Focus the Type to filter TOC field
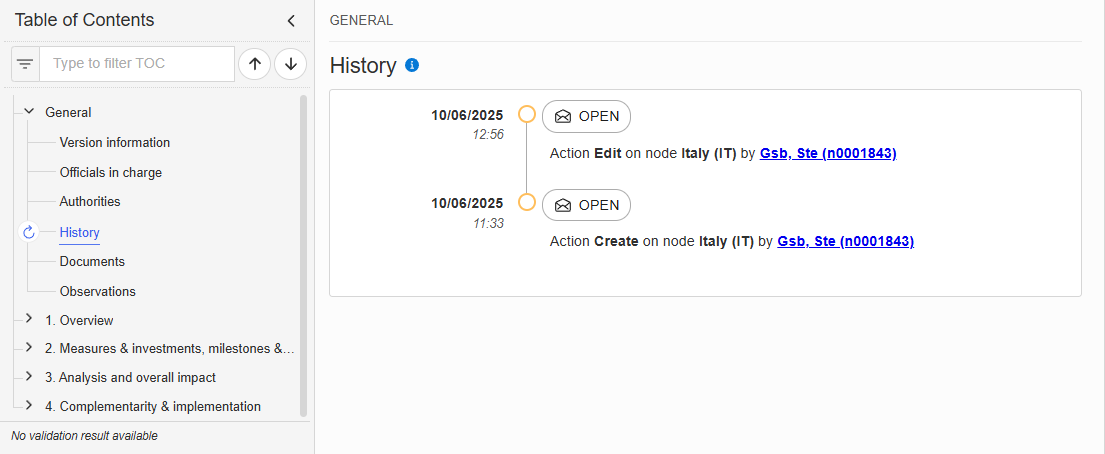The width and height of the screenshot is (1105, 454). coord(137,64)
